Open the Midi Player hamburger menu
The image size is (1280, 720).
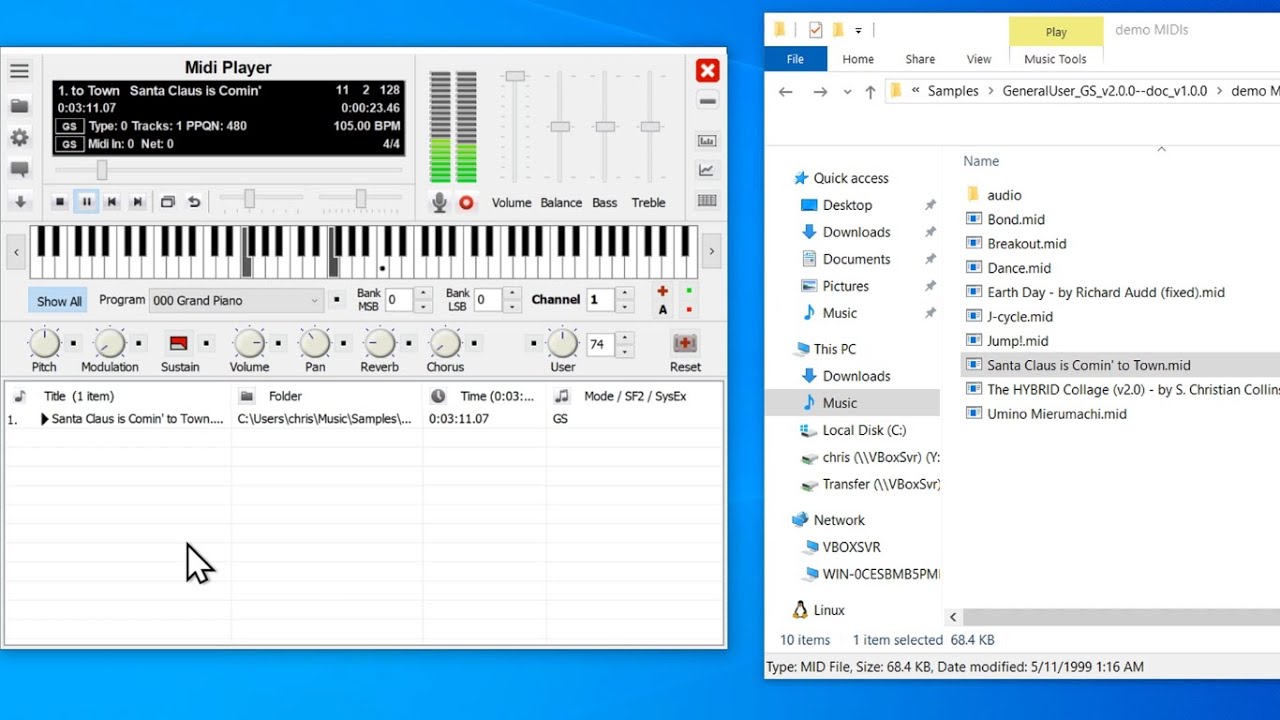pos(19,71)
